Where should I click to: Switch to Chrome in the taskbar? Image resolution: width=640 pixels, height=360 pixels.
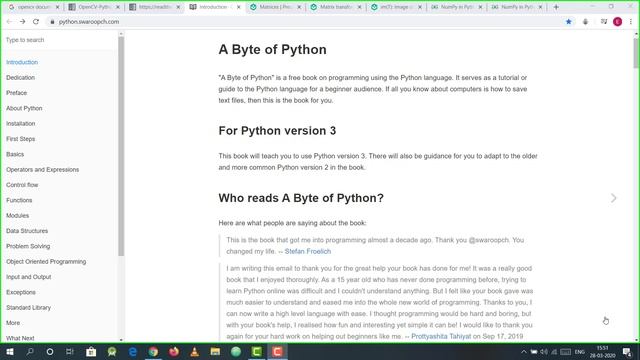[153, 351]
